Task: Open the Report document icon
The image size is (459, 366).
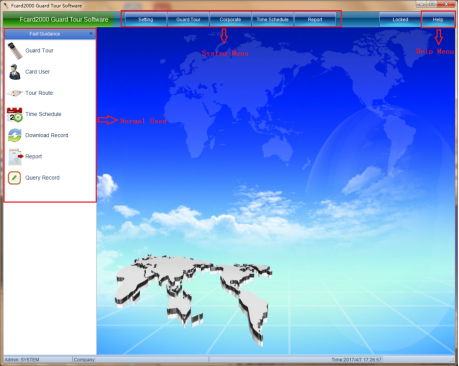Action: point(15,157)
